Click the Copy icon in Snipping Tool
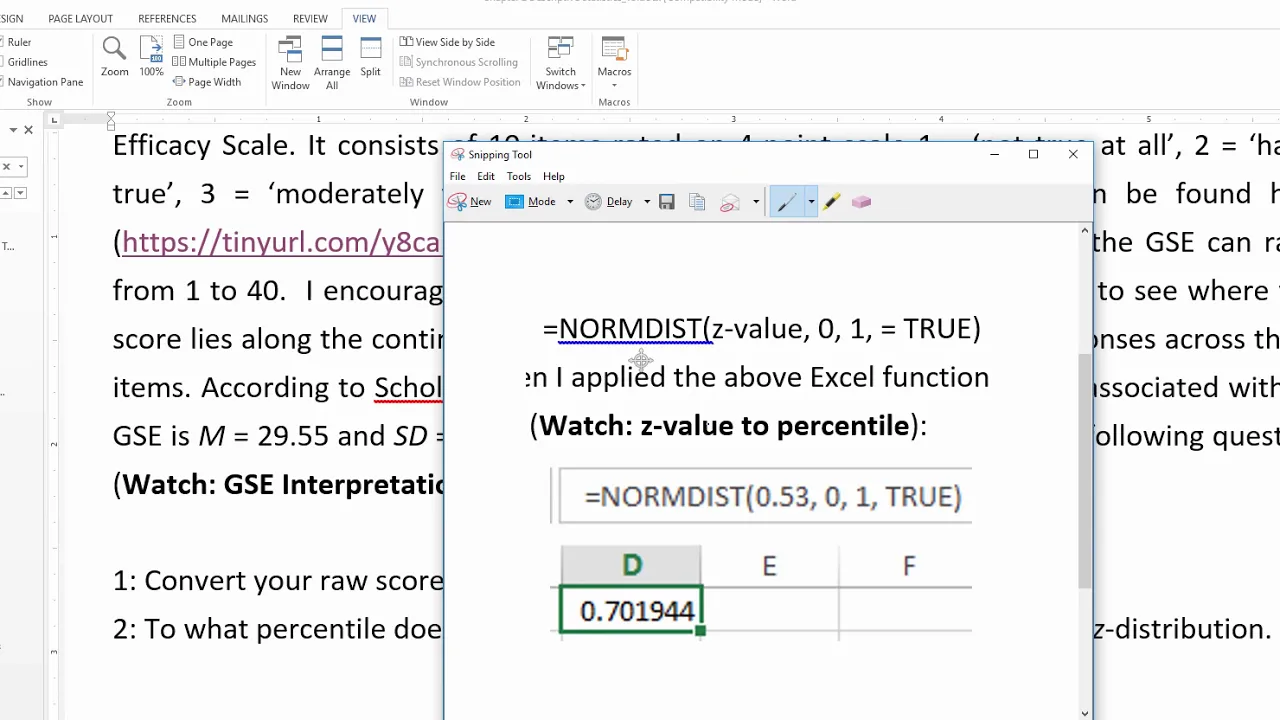1280x720 pixels. 697,202
